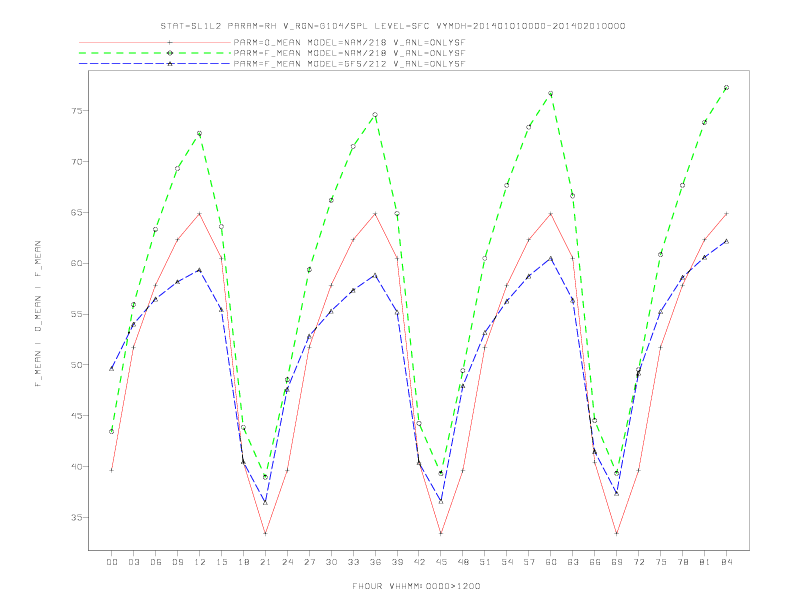Click the blue triangle data point at hour 84
The width and height of the screenshot is (792, 612).
[726, 241]
